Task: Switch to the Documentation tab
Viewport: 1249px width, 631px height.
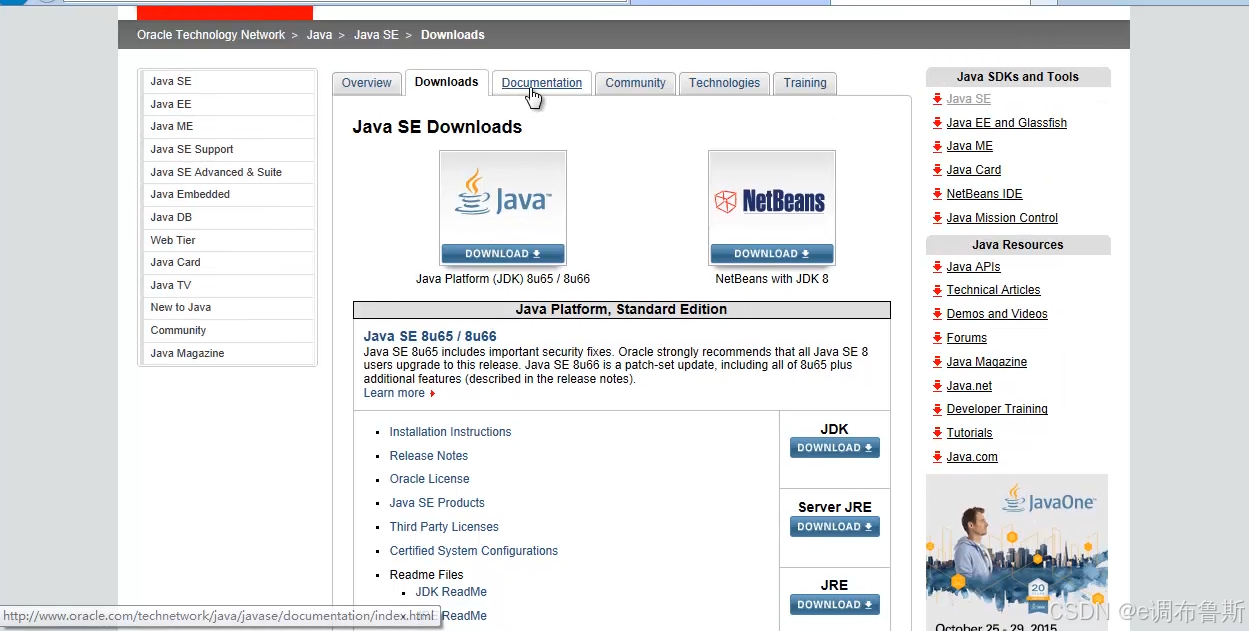Action: [x=542, y=83]
